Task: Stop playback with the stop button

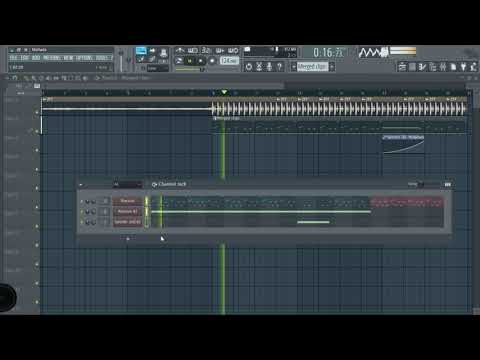Action: [x=201, y=61]
